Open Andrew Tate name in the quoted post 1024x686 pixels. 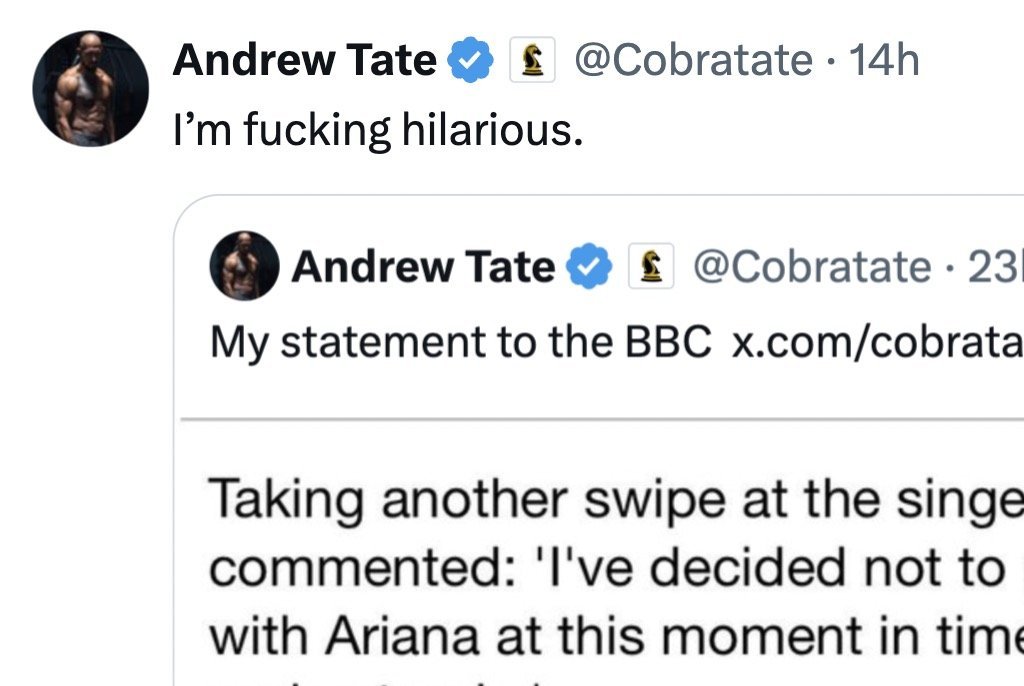tap(423, 267)
